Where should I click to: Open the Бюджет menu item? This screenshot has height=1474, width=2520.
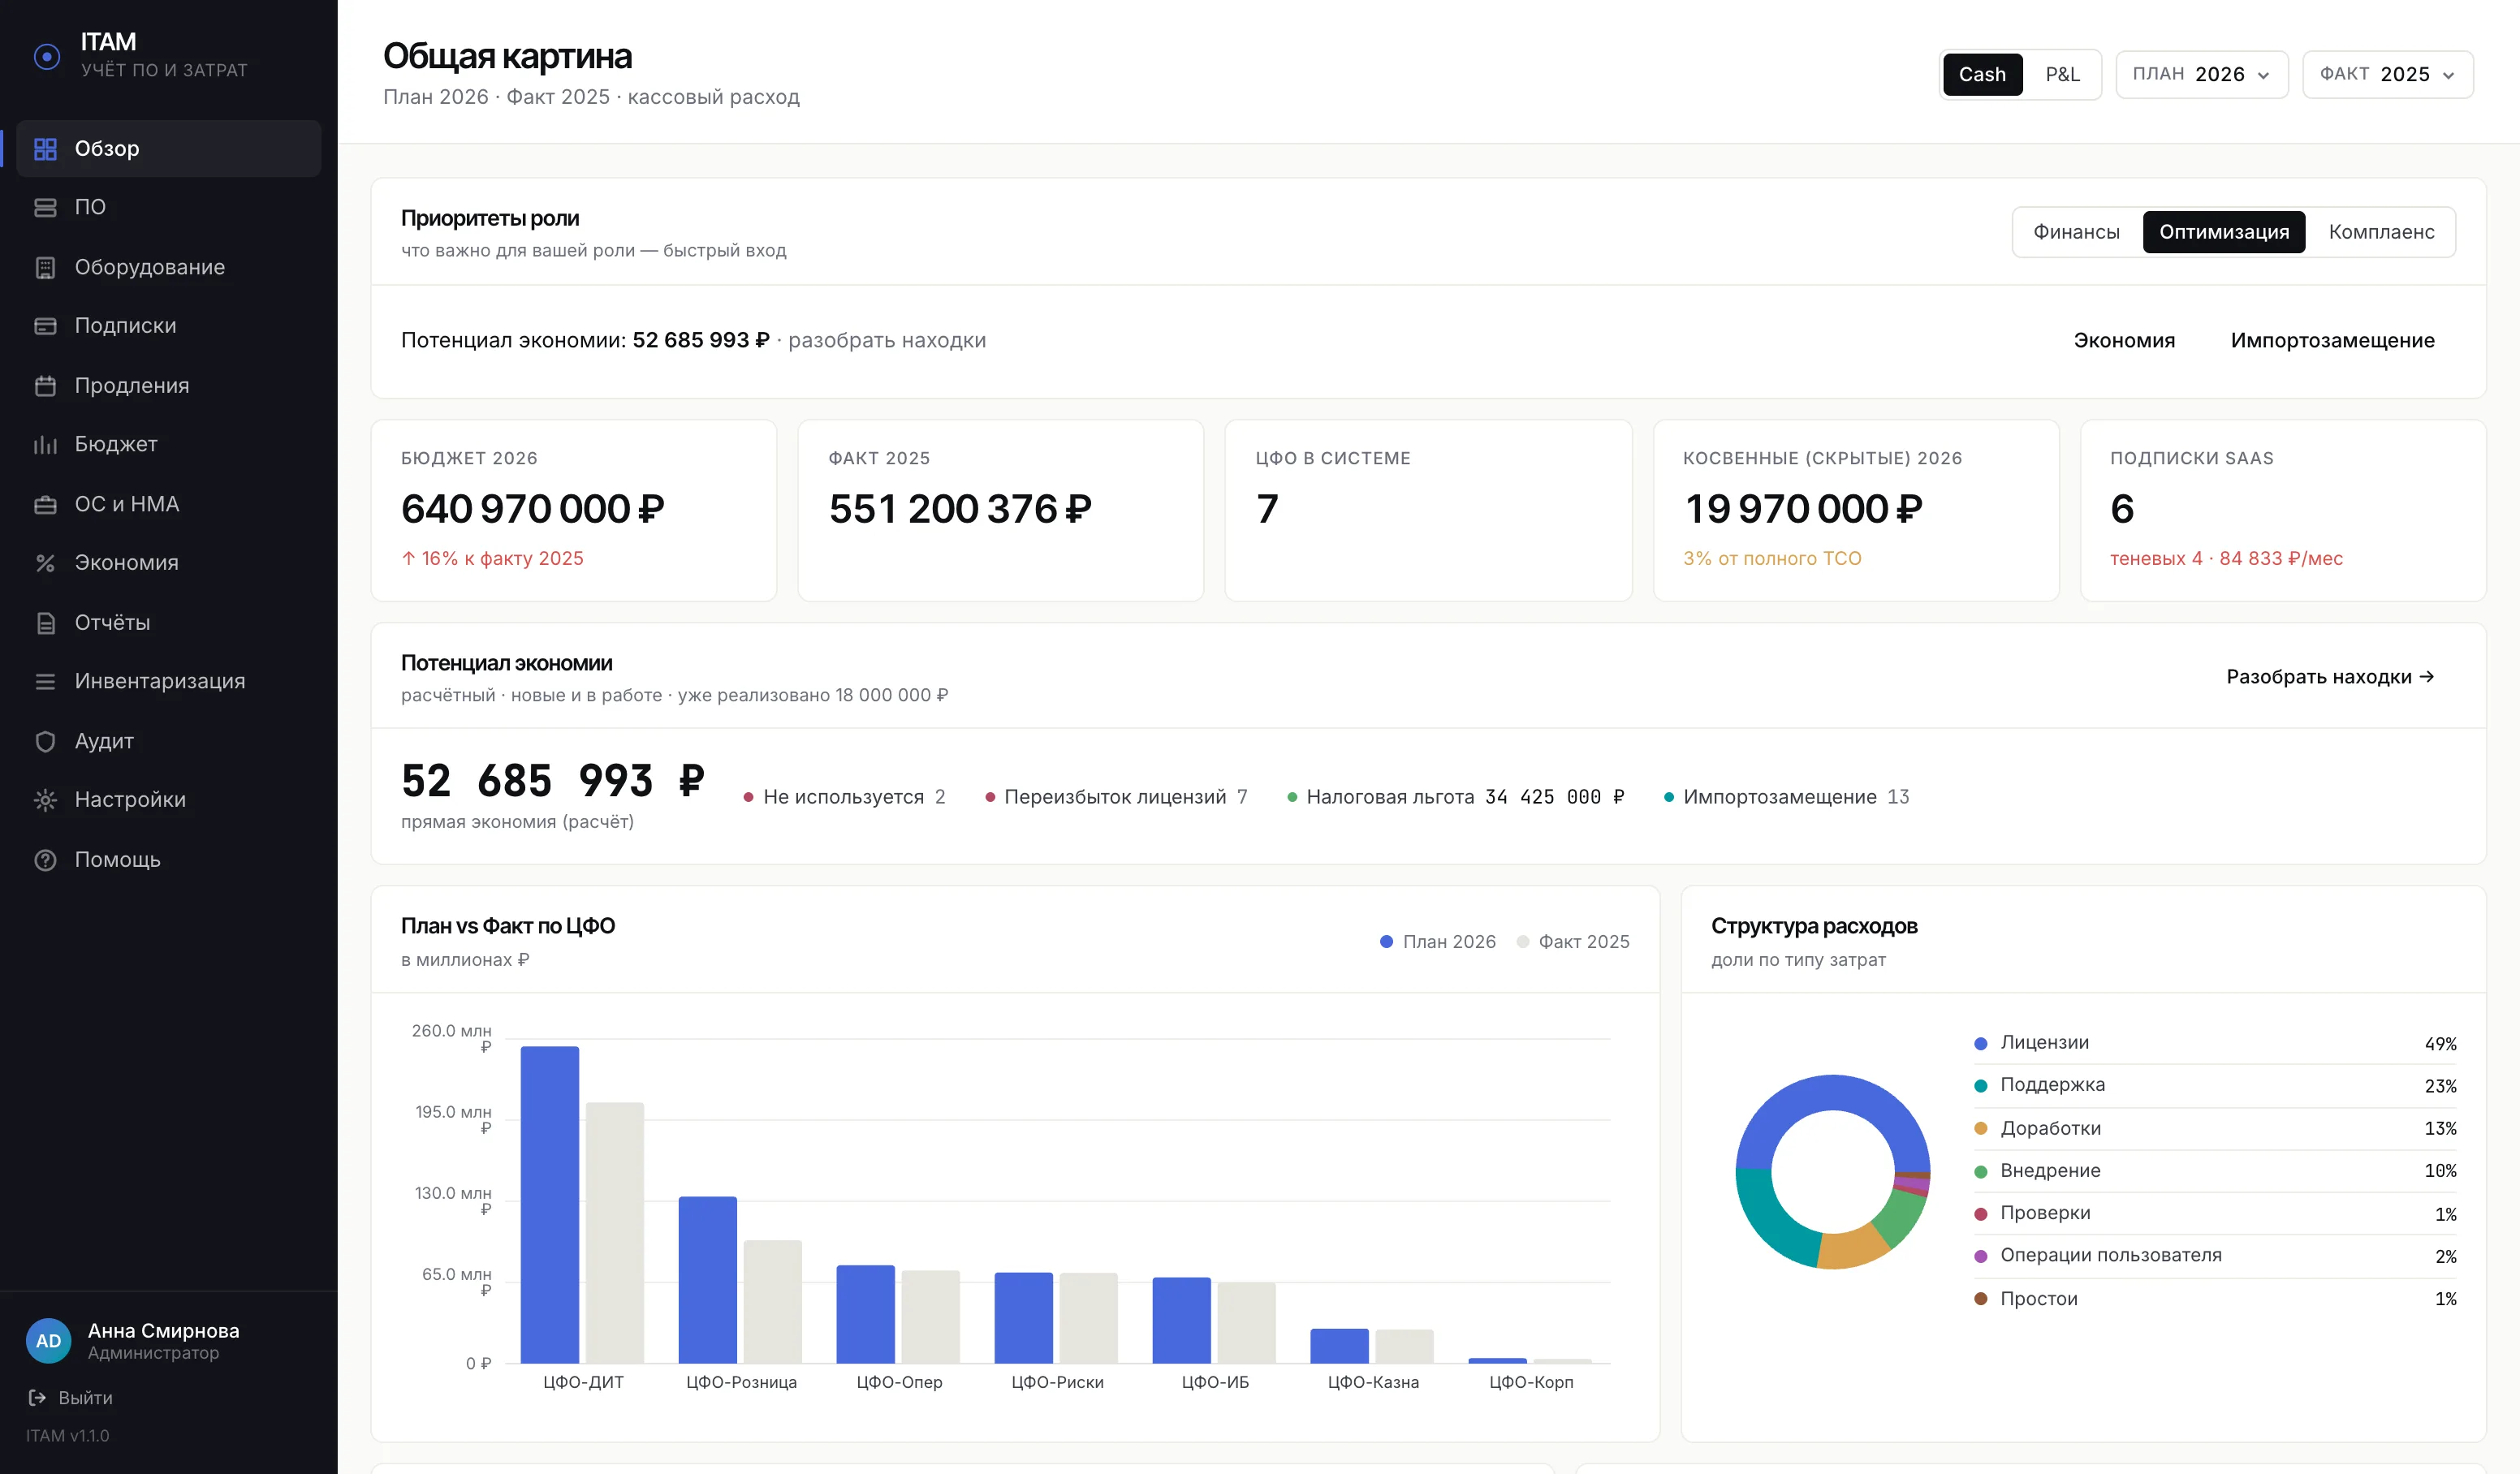click(168, 444)
